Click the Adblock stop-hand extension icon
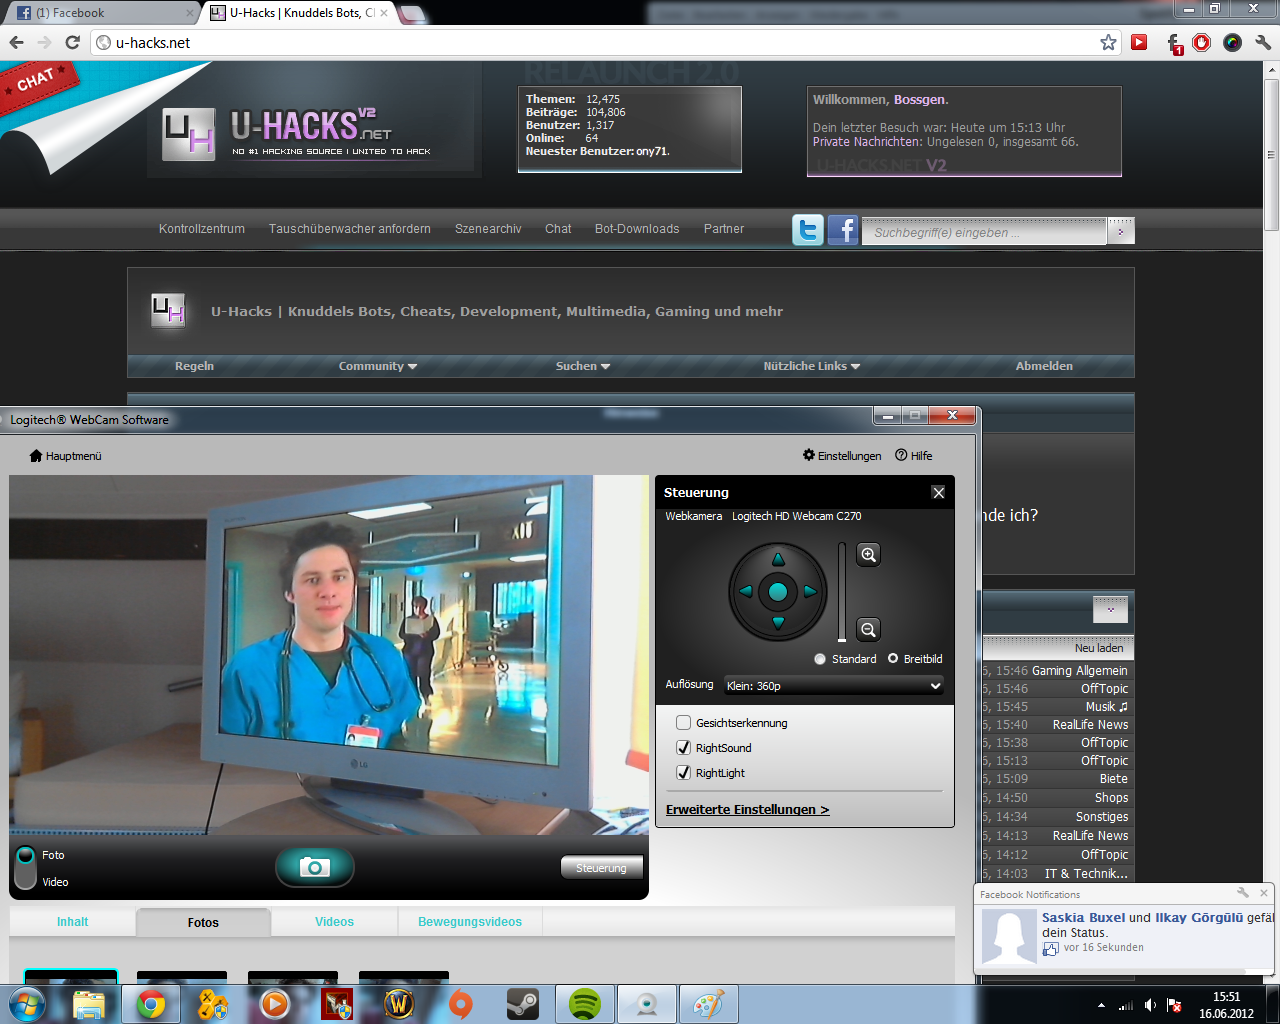Image resolution: width=1280 pixels, height=1024 pixels. 1202,42
